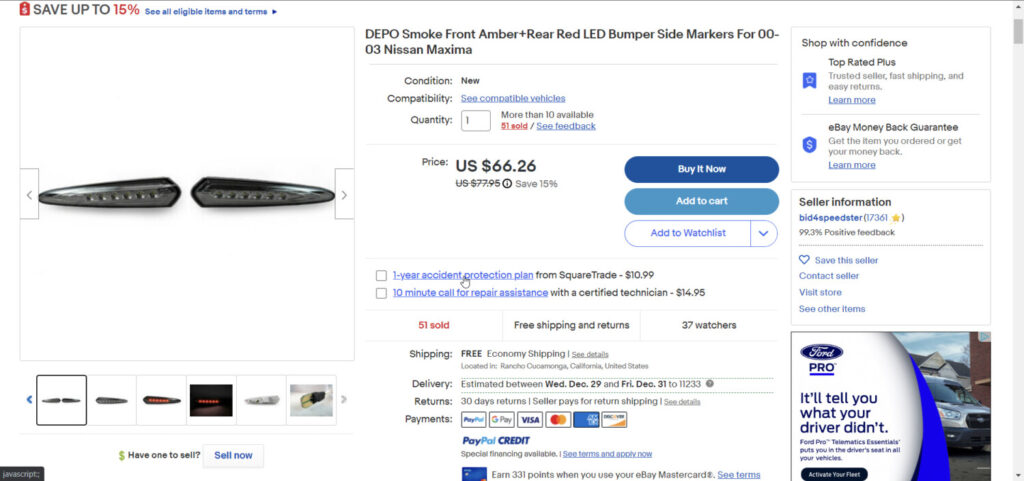Expand the Add to Watchlist dropdown arrow
1024x481 pixels.
[x=763, y=233]
